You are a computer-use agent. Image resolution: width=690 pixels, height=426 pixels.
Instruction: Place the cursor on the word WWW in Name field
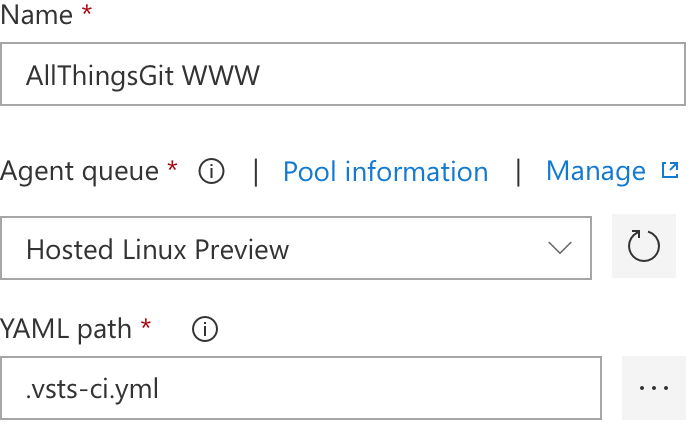[x=221, y=75]
